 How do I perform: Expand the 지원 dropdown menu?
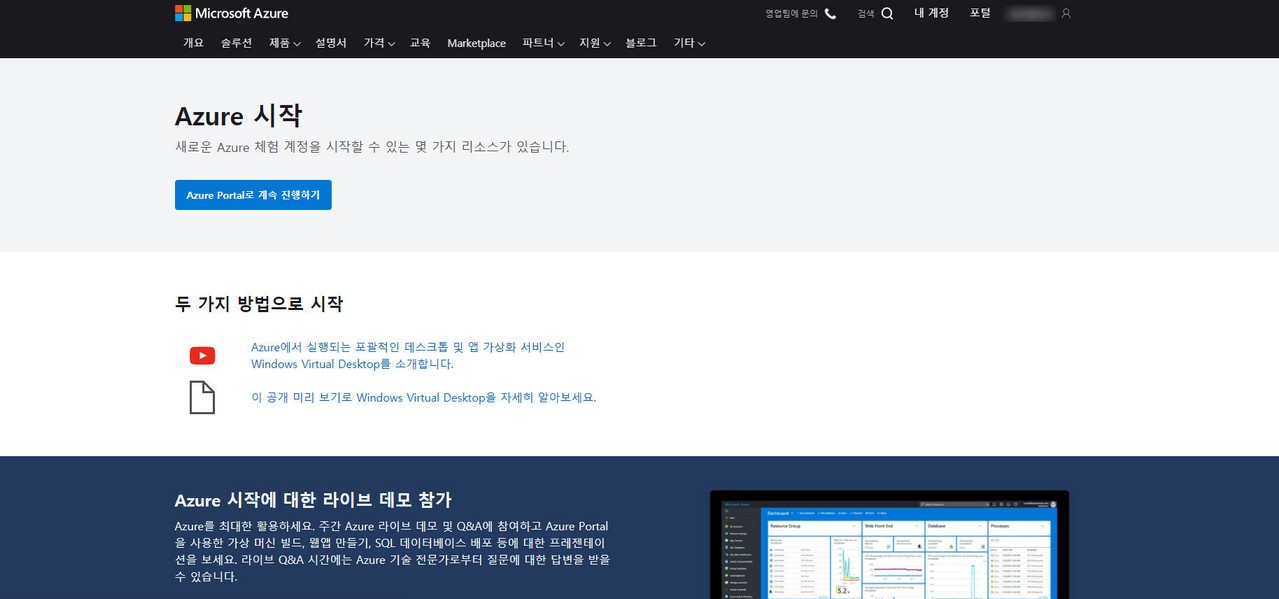click(595, 43)
